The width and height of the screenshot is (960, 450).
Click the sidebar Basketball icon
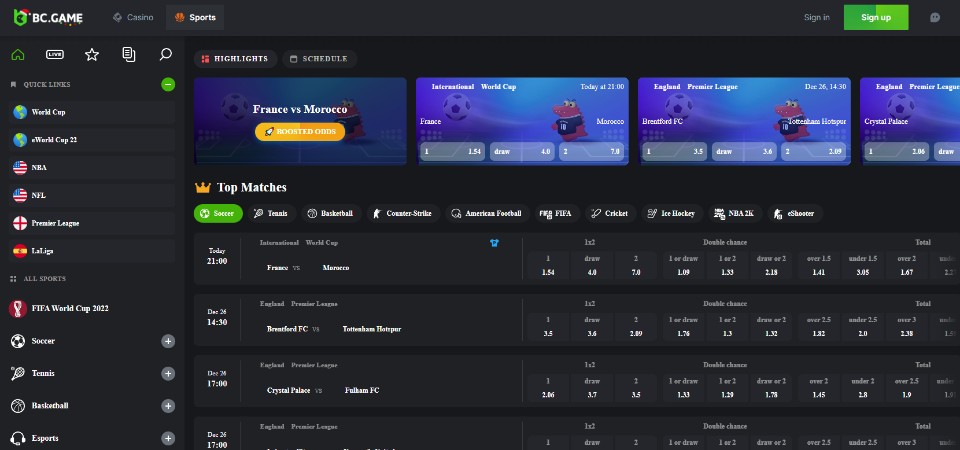(18, 406)
